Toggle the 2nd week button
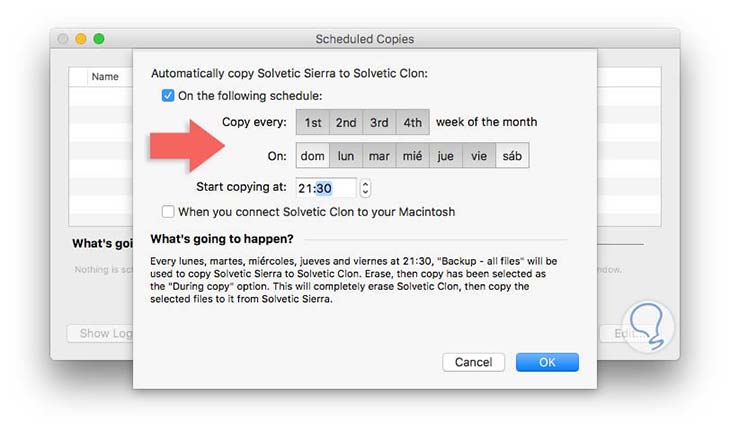Viewport: 730px width, 432px height. 346,123
